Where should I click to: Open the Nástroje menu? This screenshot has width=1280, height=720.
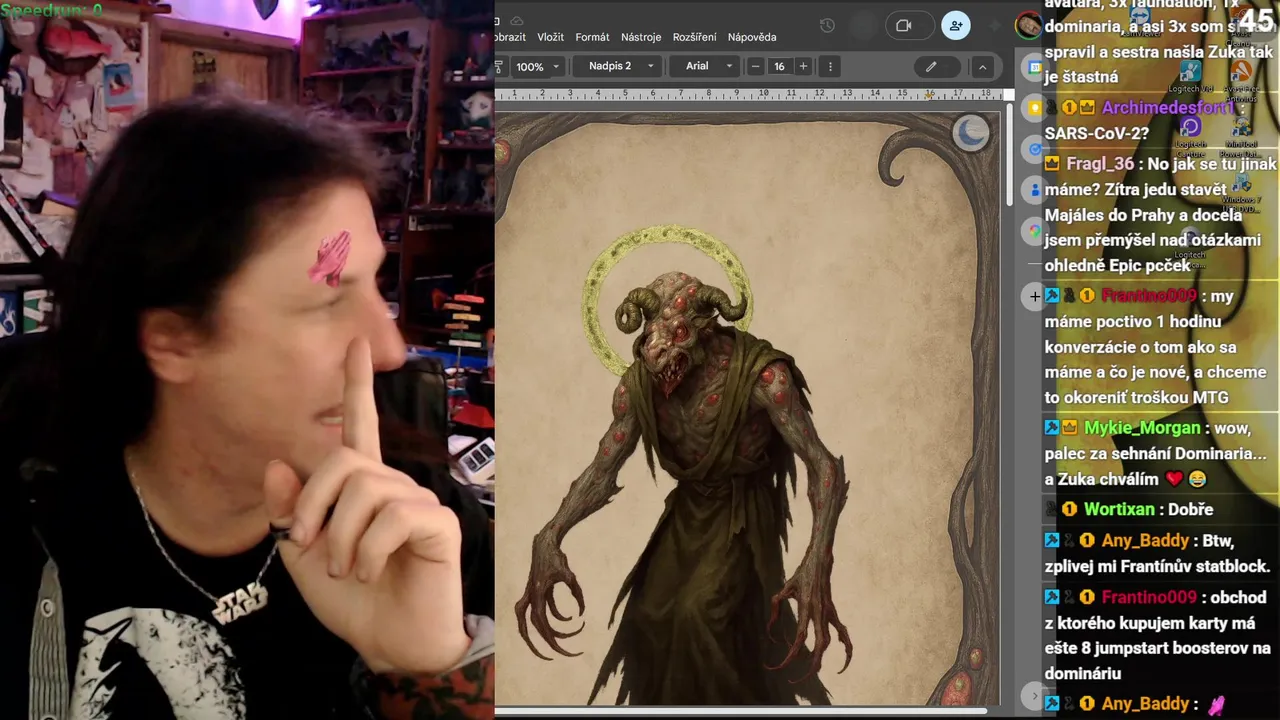click(641, 37)
